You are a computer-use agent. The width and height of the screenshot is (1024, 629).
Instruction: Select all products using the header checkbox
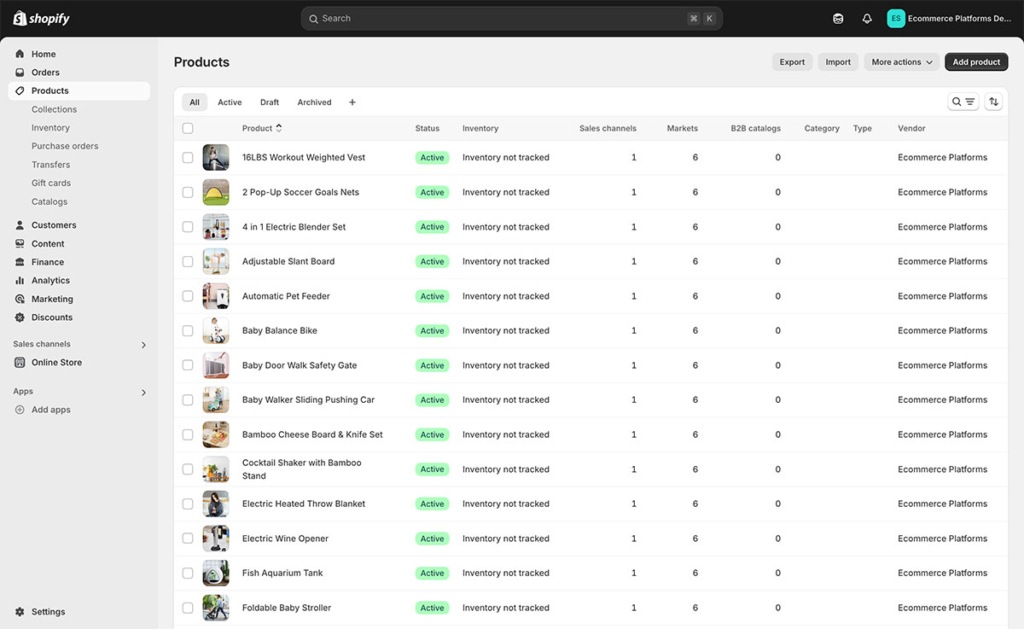(x=187, y=128)
